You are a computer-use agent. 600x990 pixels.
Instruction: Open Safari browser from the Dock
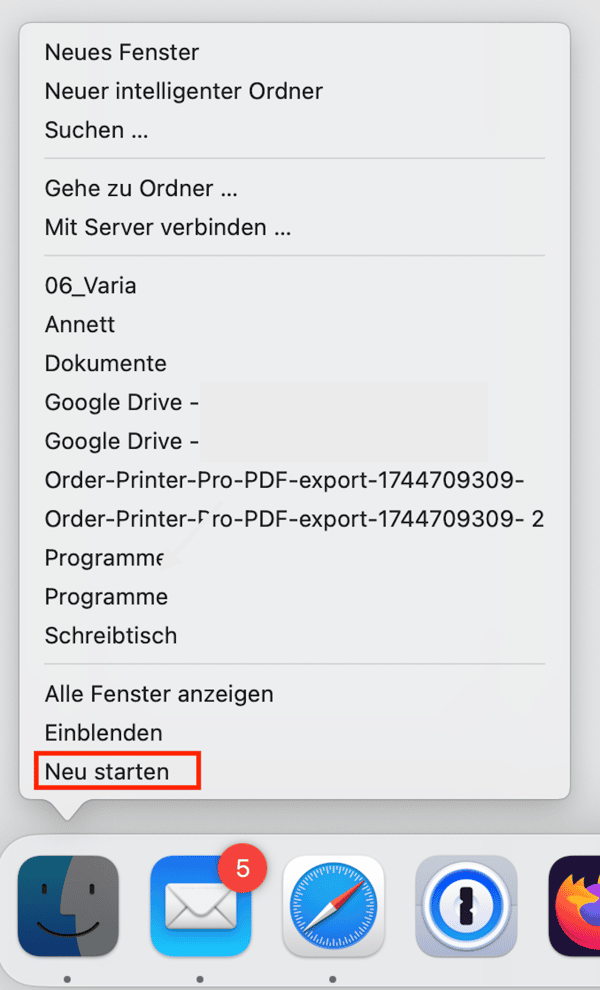click(x=333, y=905)
